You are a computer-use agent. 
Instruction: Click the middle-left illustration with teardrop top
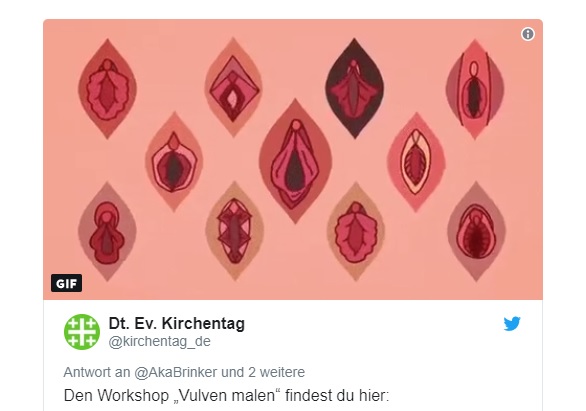174,161
